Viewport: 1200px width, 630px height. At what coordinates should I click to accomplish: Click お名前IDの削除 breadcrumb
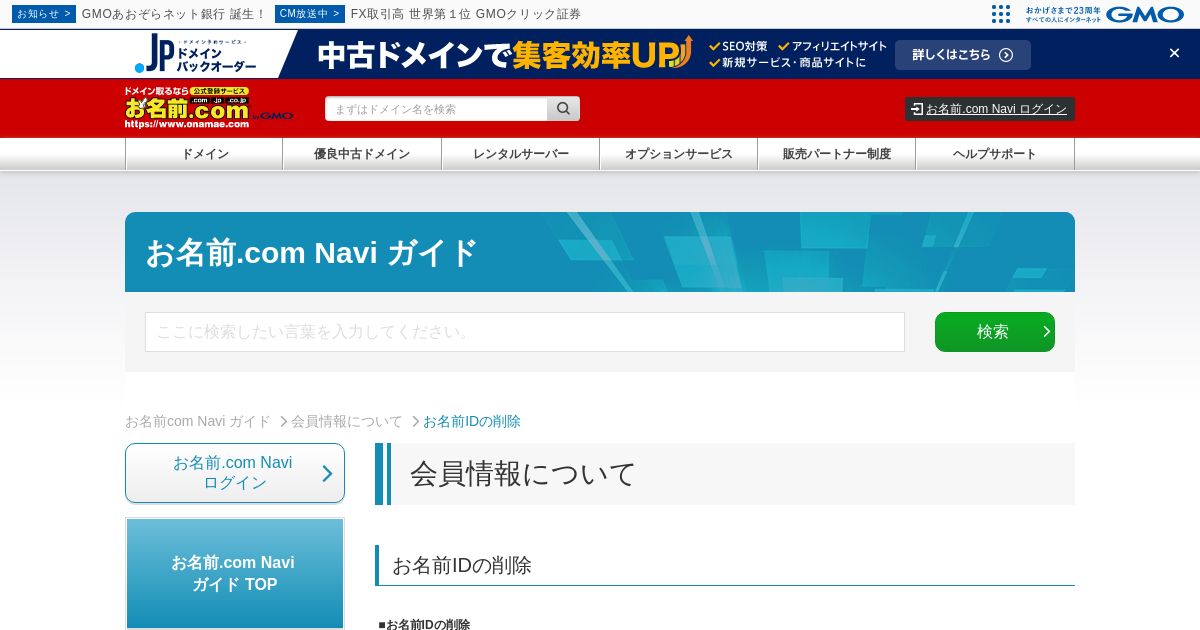[472, 422]
